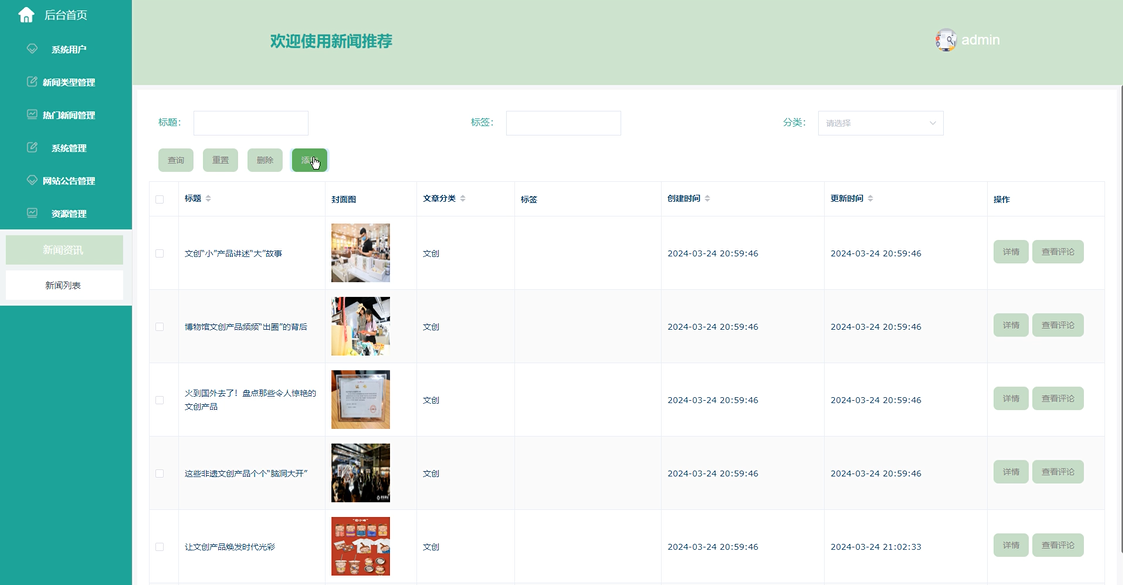Open cover image of 文创"小"产品讲述"大"故事
The image size is (1123, 585).
click(x=360, y=253)
